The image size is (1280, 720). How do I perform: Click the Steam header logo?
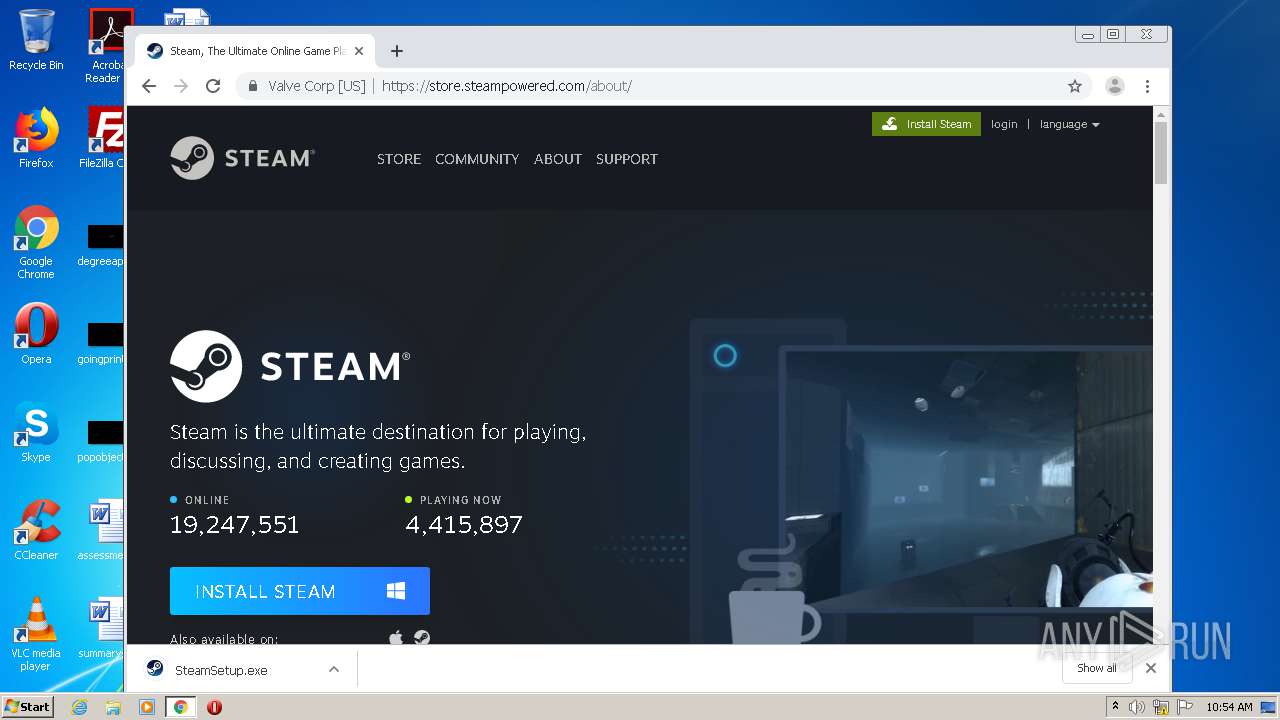point(242,158)
